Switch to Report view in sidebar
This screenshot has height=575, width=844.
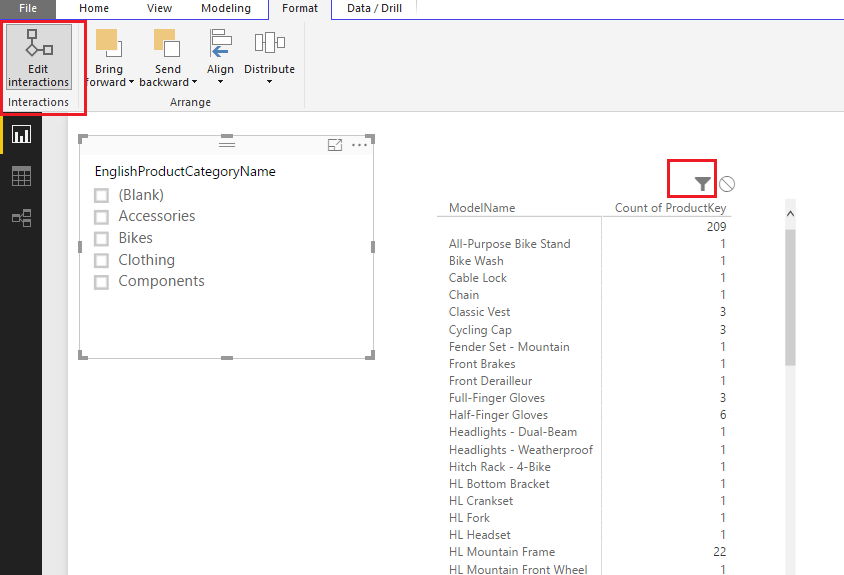click(x=22, y=135)
